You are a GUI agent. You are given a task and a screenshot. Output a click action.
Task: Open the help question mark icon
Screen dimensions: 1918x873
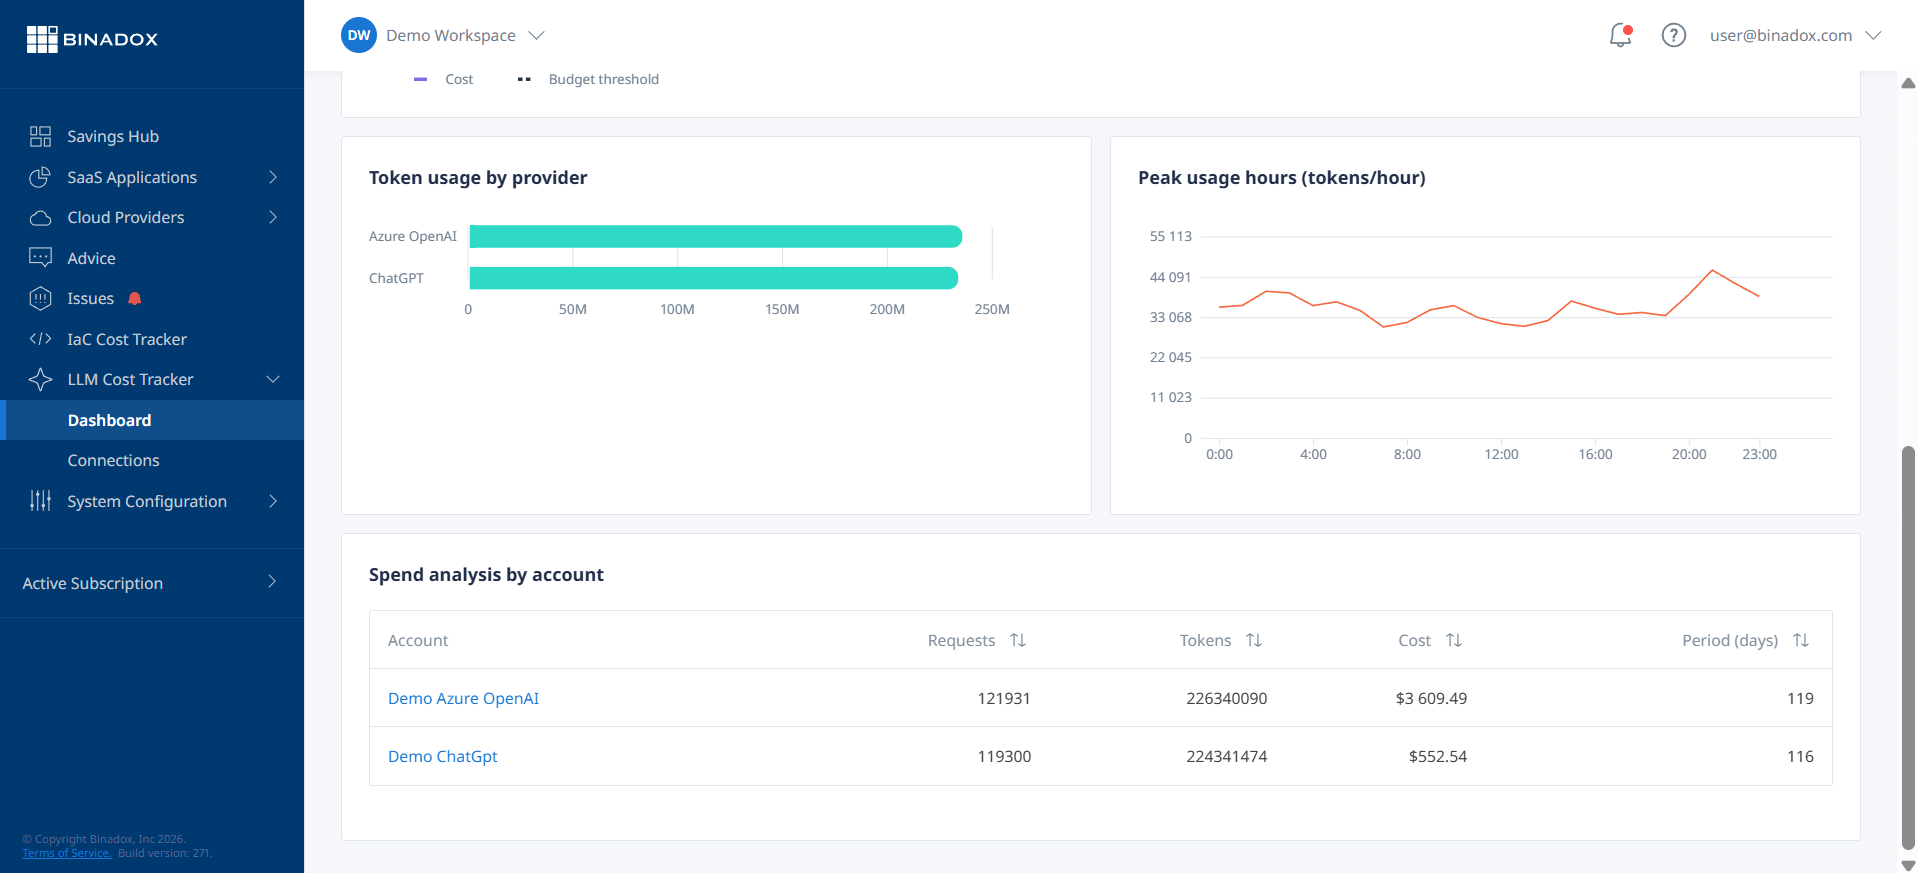[1673, 35]
